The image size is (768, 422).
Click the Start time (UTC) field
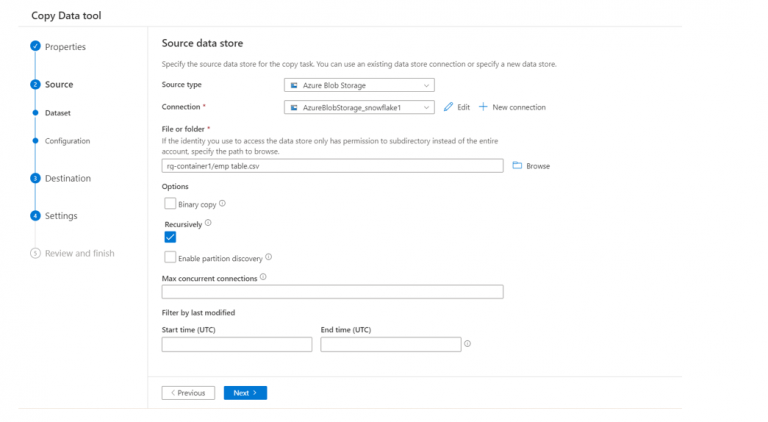237,344
